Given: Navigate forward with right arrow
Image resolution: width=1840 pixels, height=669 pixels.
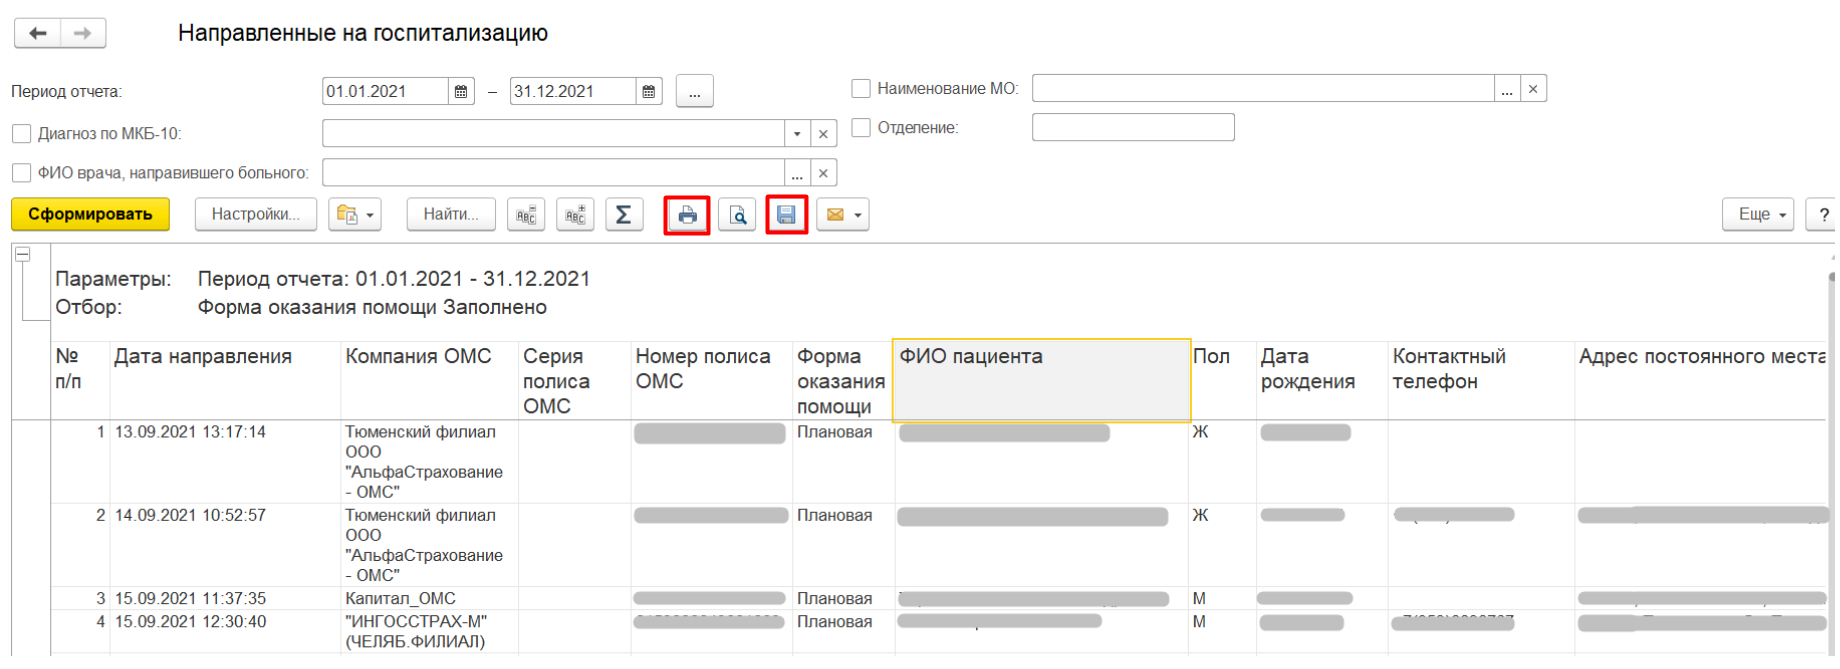Looking at the screenshot, I should [x=83, y=33].
